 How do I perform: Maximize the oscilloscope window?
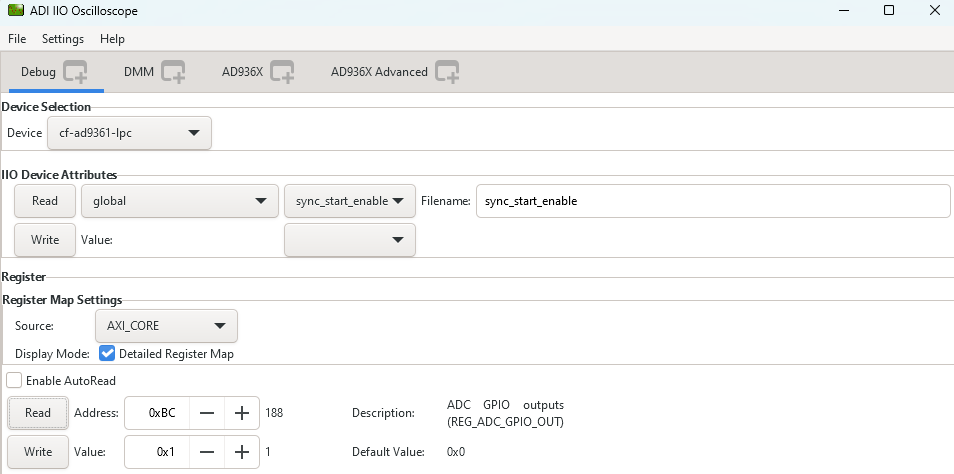[x=889, y=10]
